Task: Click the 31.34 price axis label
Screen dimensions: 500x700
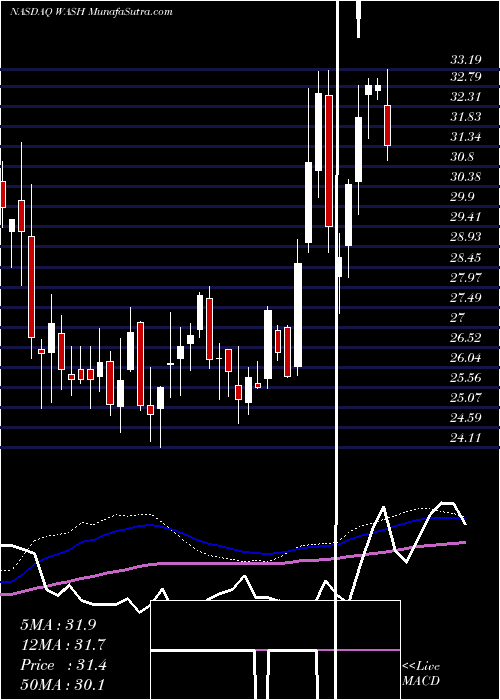Action: pos(466,136)
